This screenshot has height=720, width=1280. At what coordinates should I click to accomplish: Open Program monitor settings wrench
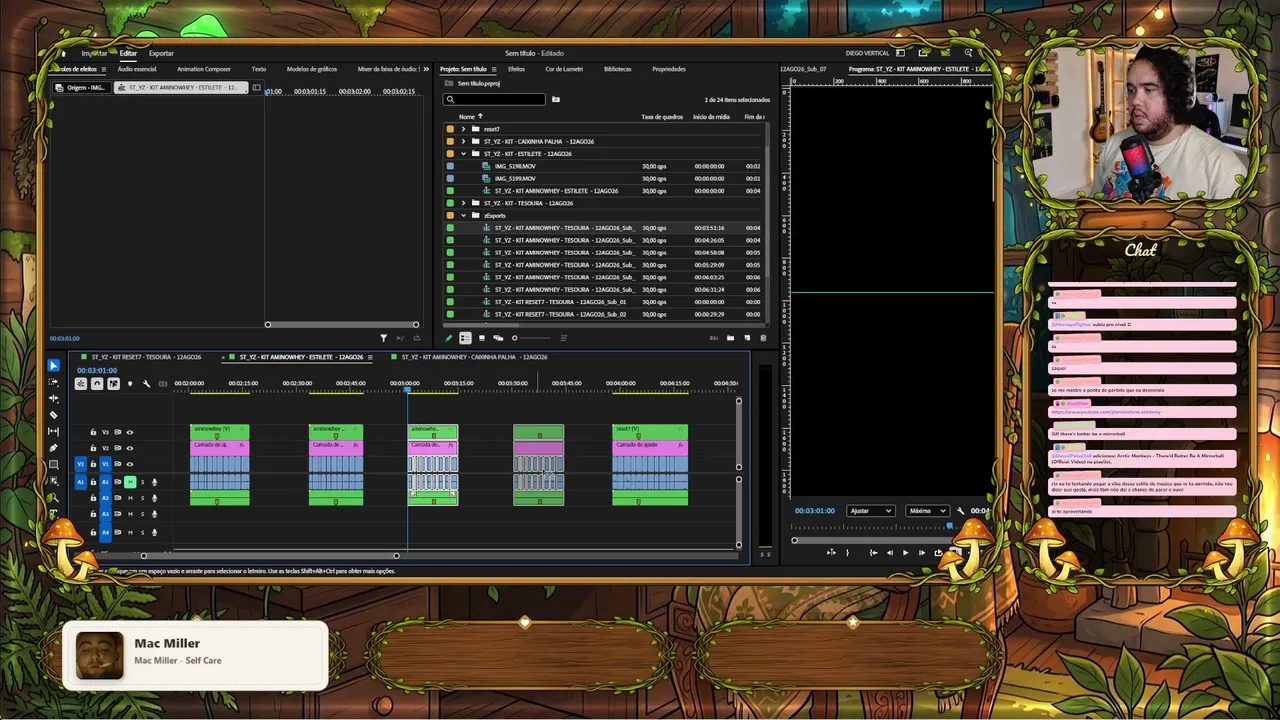point(961,511)
